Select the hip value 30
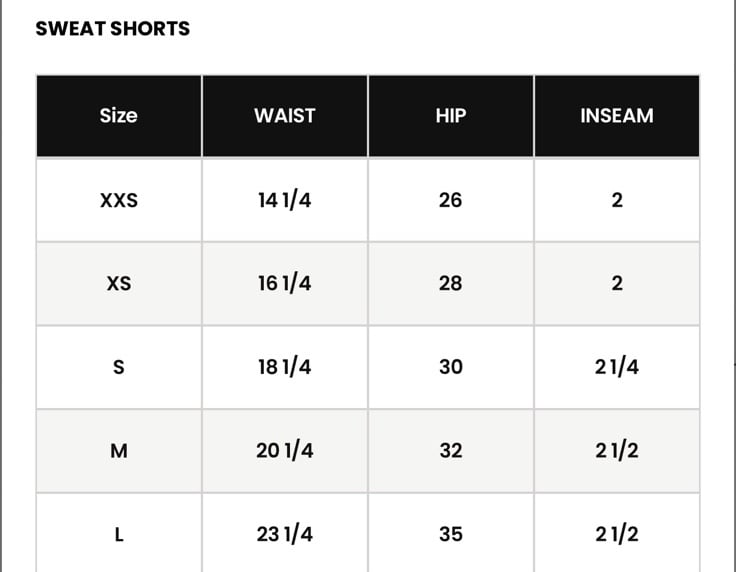Viewport: 736px width, 572px height. click(x=451, y=367)
